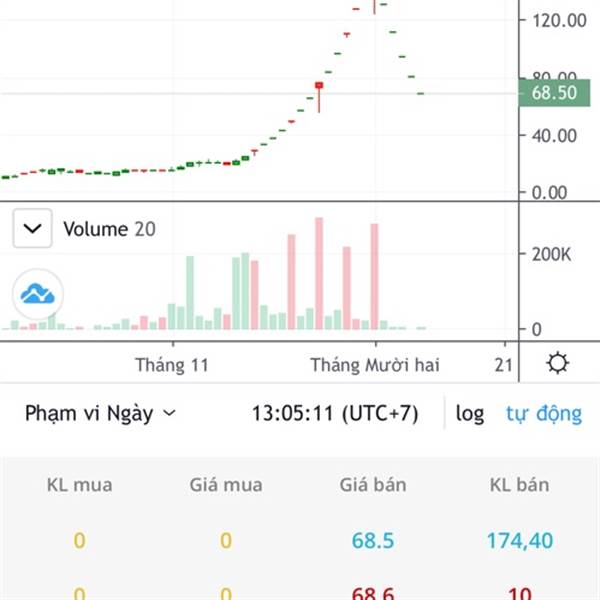Click the Giá bán column header
The width and height of the screenshot is (600, 600).
coord(373,485)
